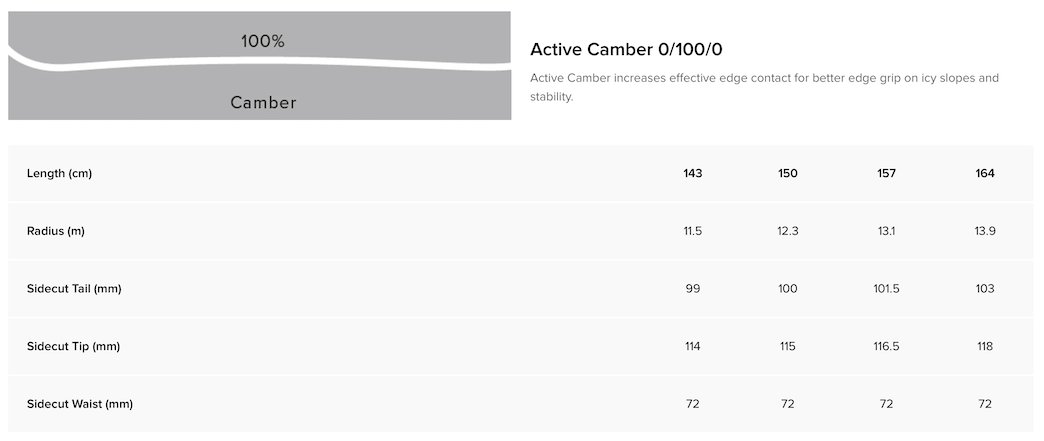Click the 116.5 sidecut tip value
The width and height of the screenshot is (1044, 441).
(886, 346)
